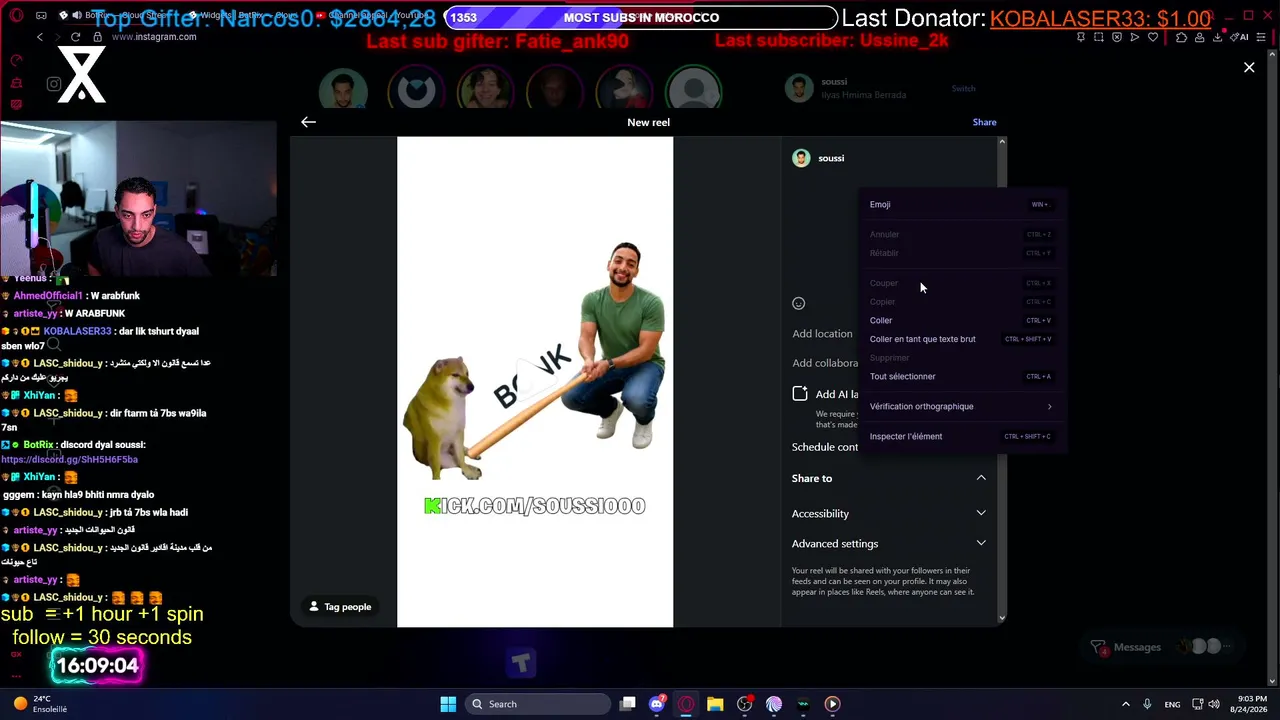
Task: Click the Add collaborators field
Action: 826,363
